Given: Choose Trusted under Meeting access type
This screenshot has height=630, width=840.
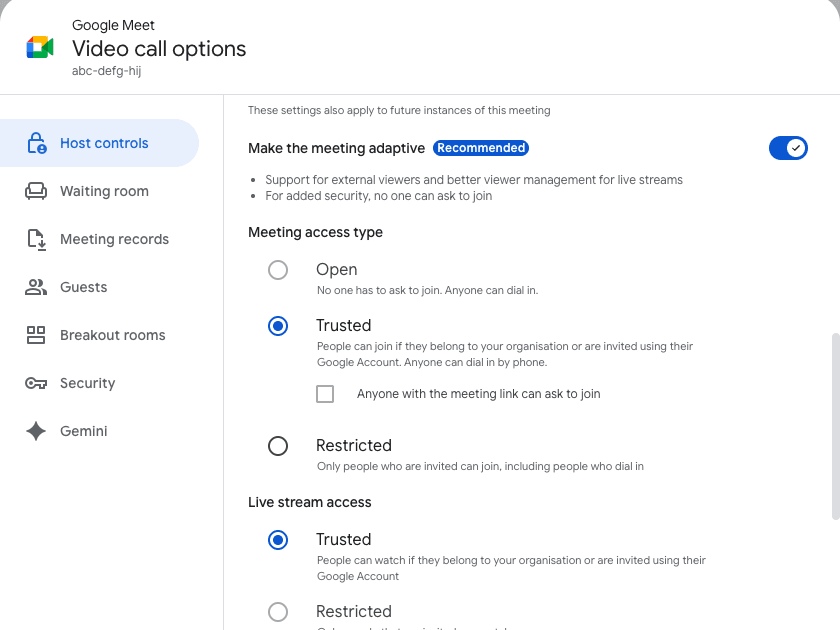Looking at the screenshot, I should coord(278,326).
